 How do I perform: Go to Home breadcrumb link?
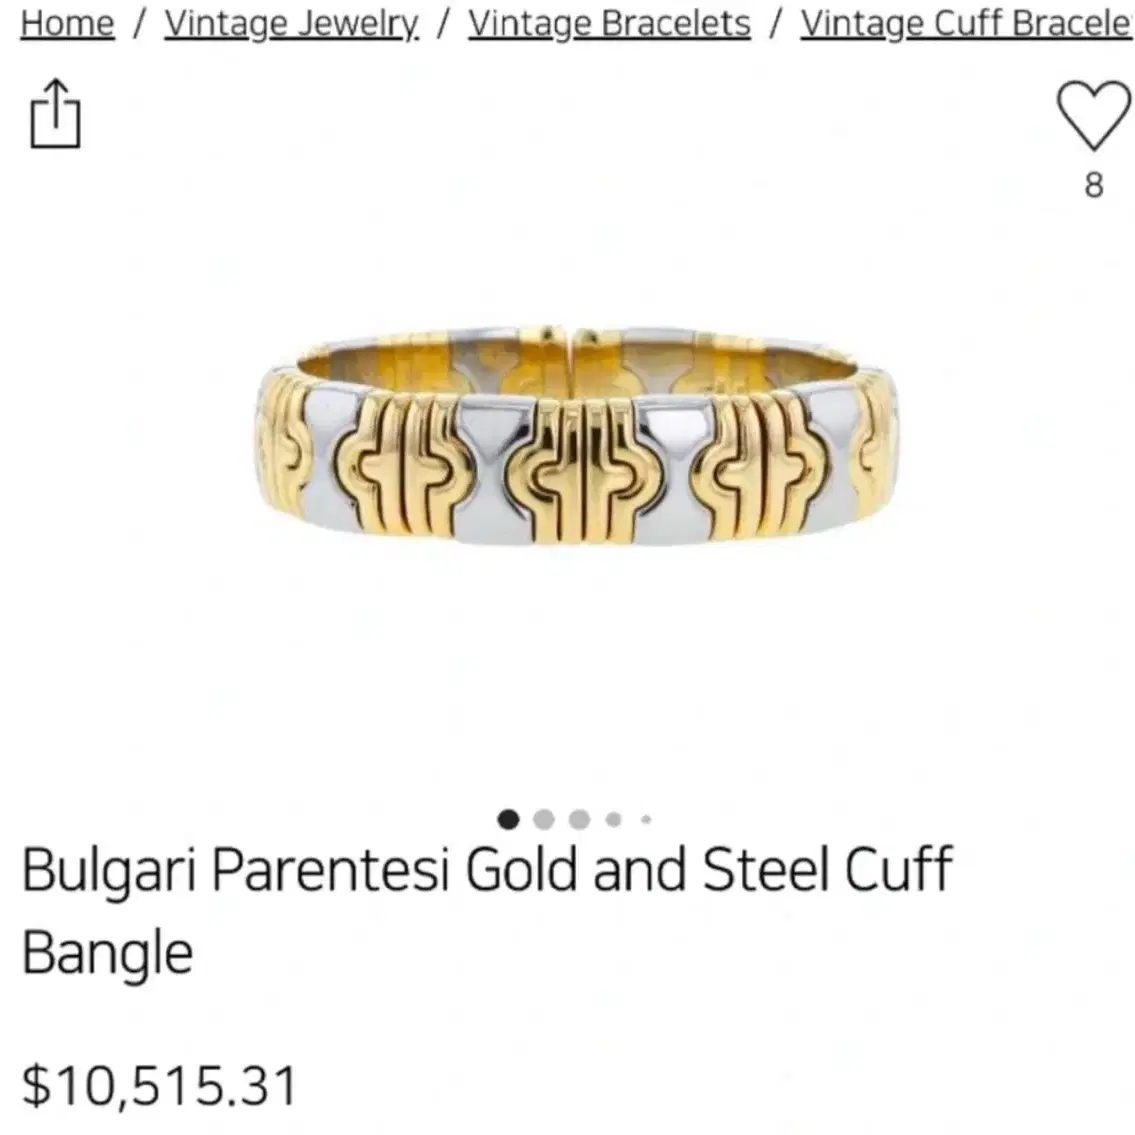click(67, 24)
